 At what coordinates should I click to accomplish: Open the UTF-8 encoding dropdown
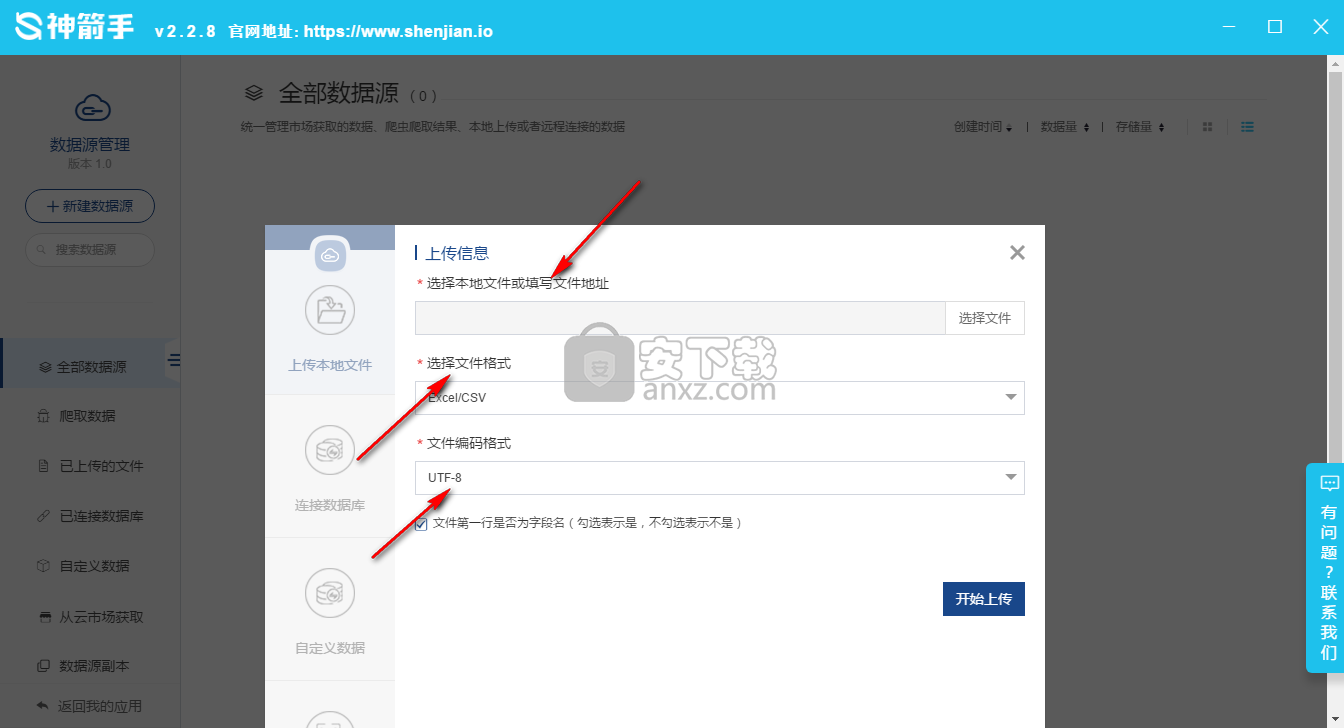720,477
